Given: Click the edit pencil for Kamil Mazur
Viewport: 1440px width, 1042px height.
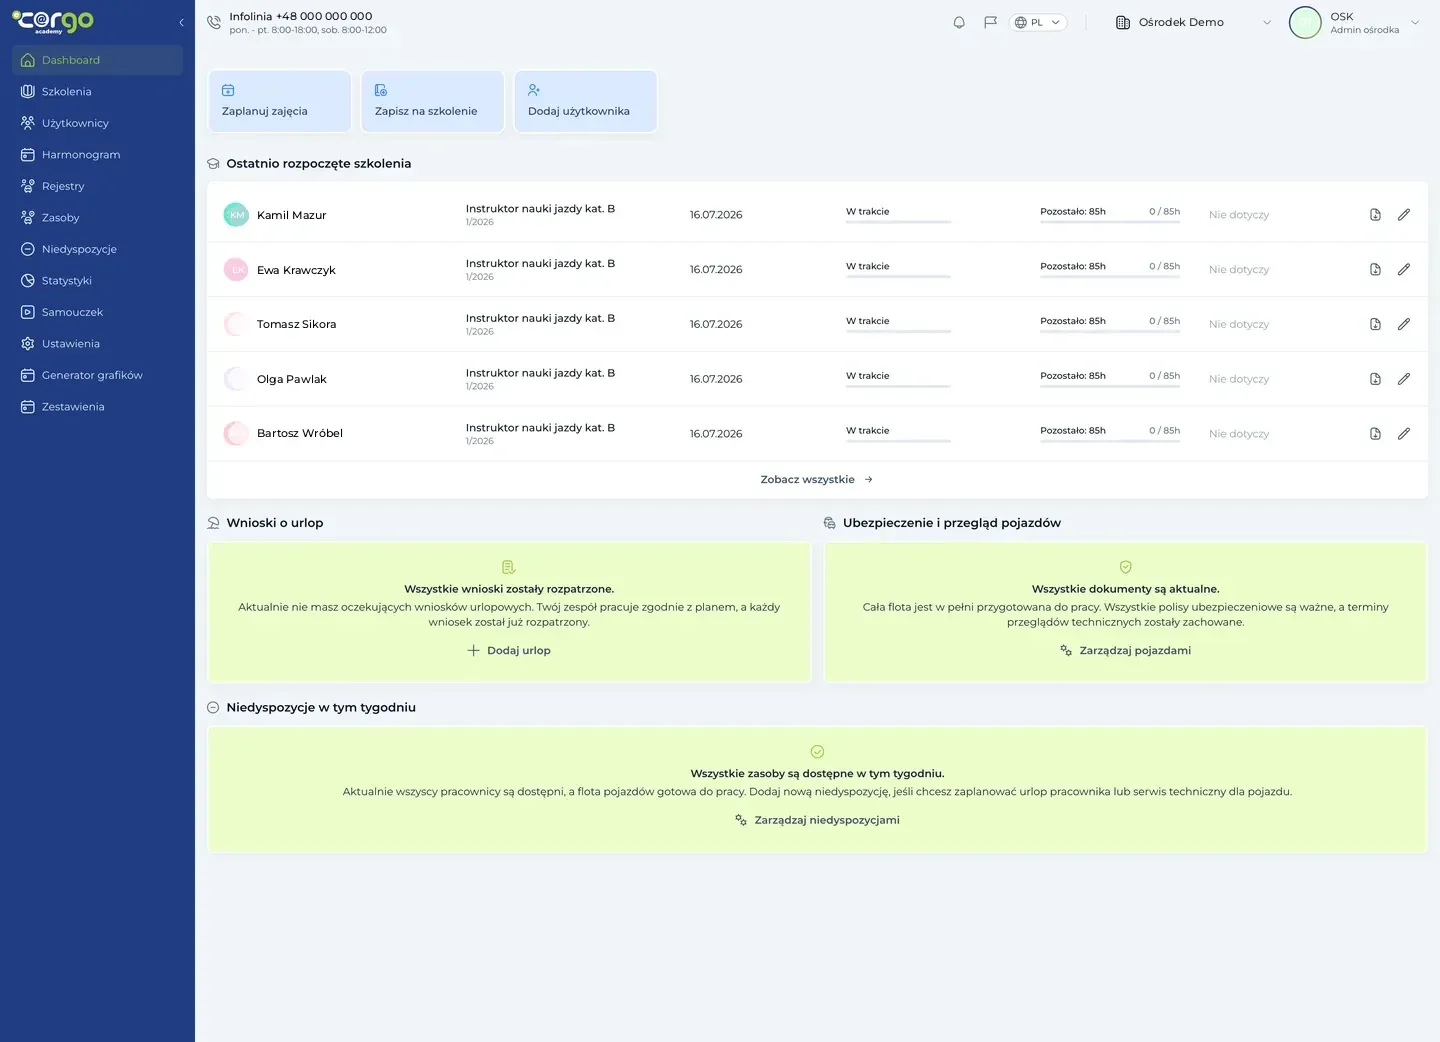Looking at the screenshot, I should pos(1404,215).
